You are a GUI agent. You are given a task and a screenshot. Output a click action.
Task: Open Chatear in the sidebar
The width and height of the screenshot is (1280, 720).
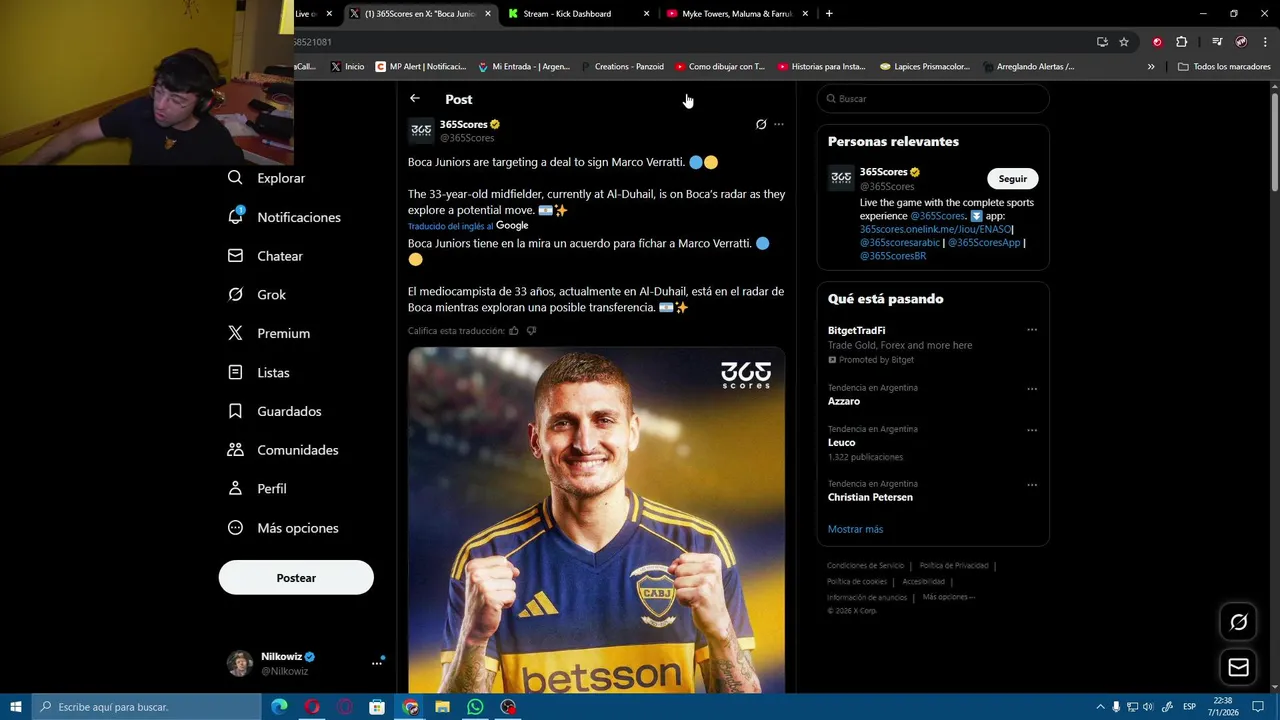[x=266, y=256]
